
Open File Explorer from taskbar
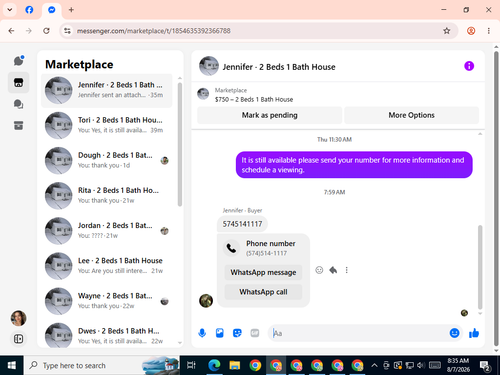[x=235, y=365]
